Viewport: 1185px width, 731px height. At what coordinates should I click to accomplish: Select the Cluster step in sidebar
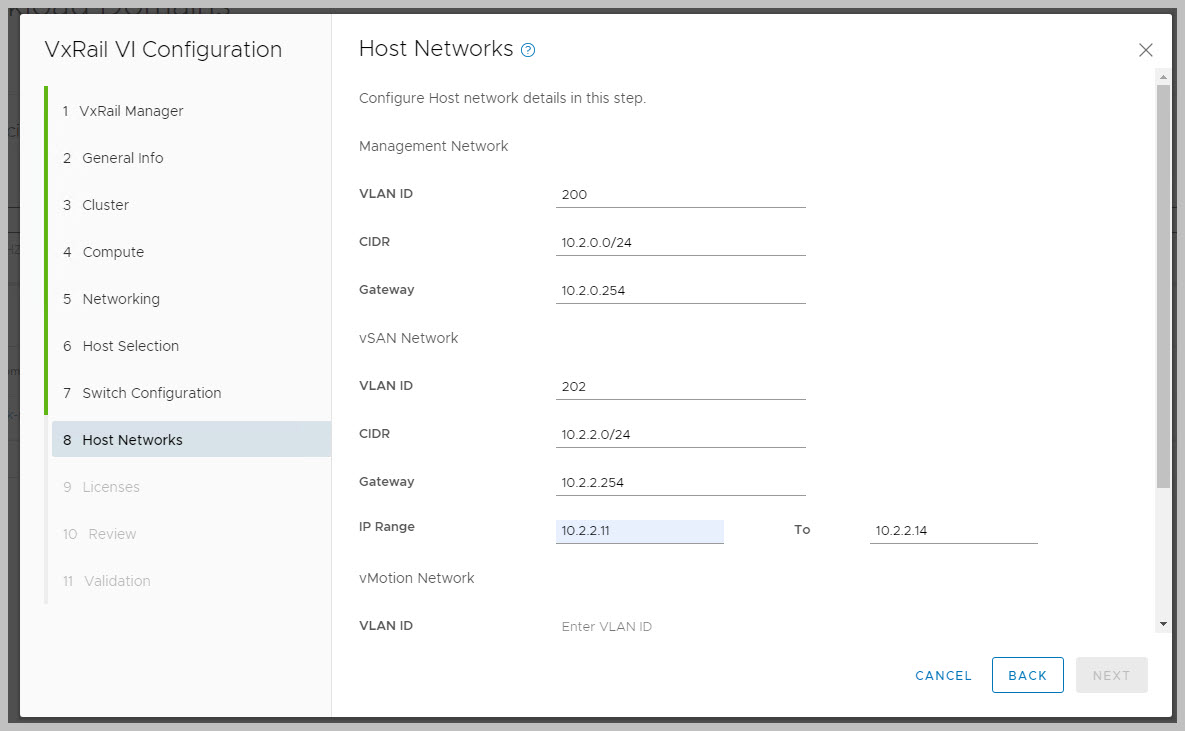pyautogui.click(x=105, y=205)
